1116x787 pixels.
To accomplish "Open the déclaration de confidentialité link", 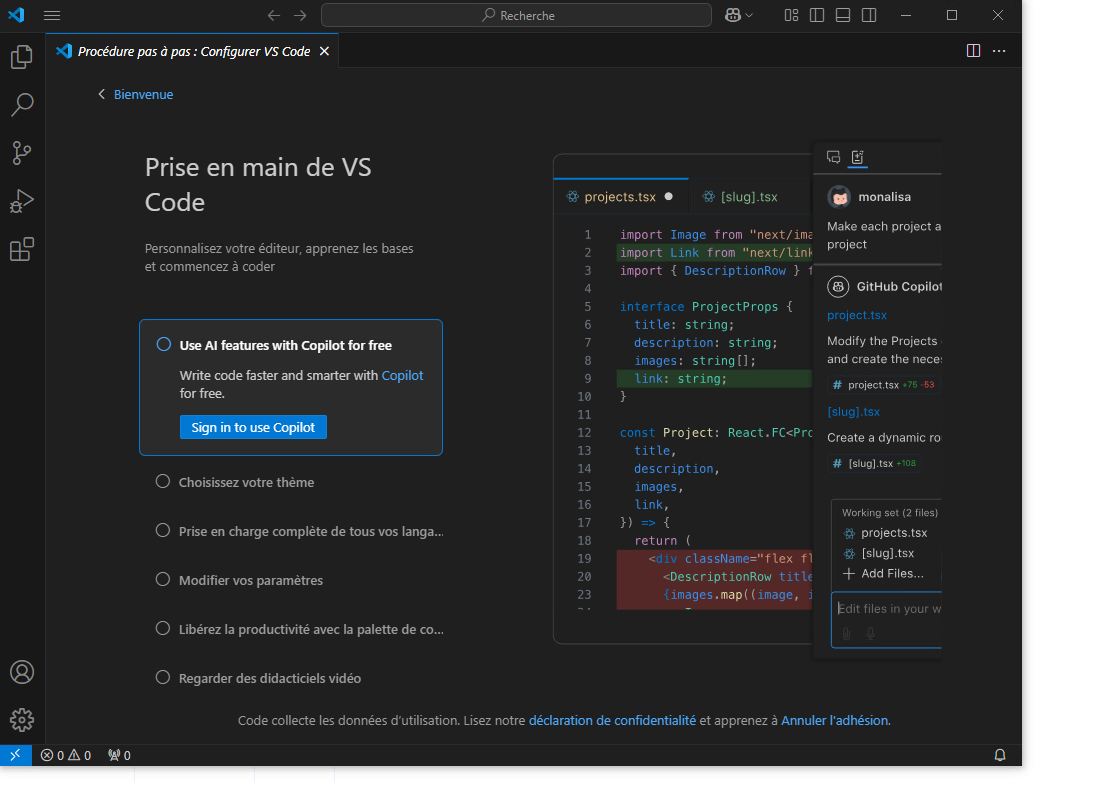I will click(x=612, y=720).
